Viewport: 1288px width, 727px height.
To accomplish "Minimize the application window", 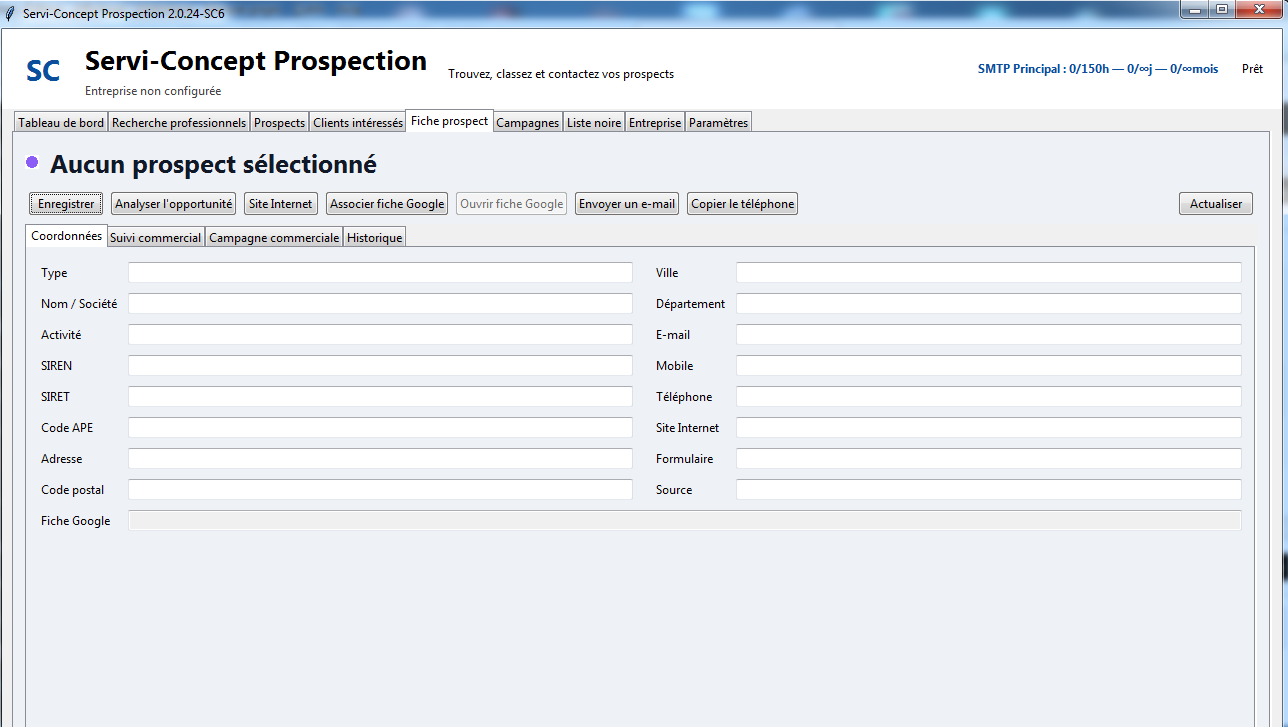I will pos(1195,10).
